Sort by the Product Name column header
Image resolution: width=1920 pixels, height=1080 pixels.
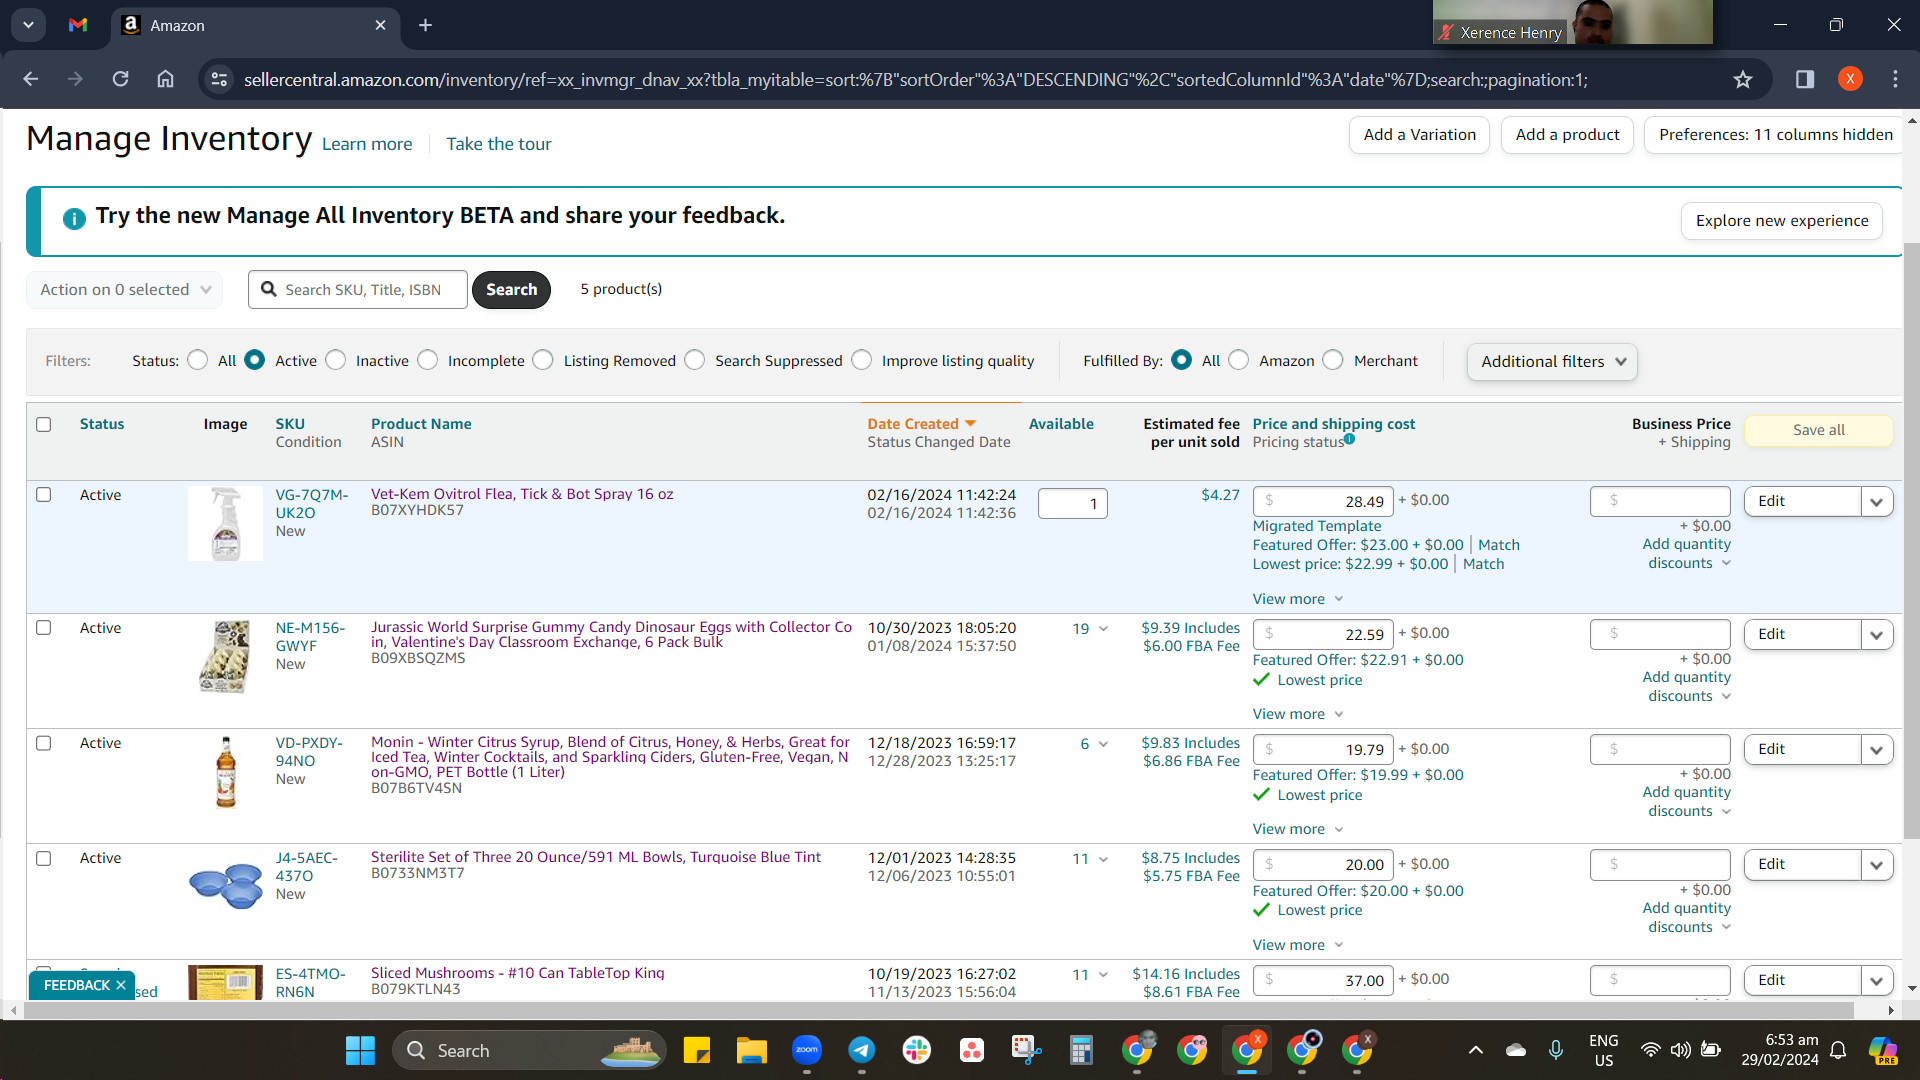click(x=421, y=424)
